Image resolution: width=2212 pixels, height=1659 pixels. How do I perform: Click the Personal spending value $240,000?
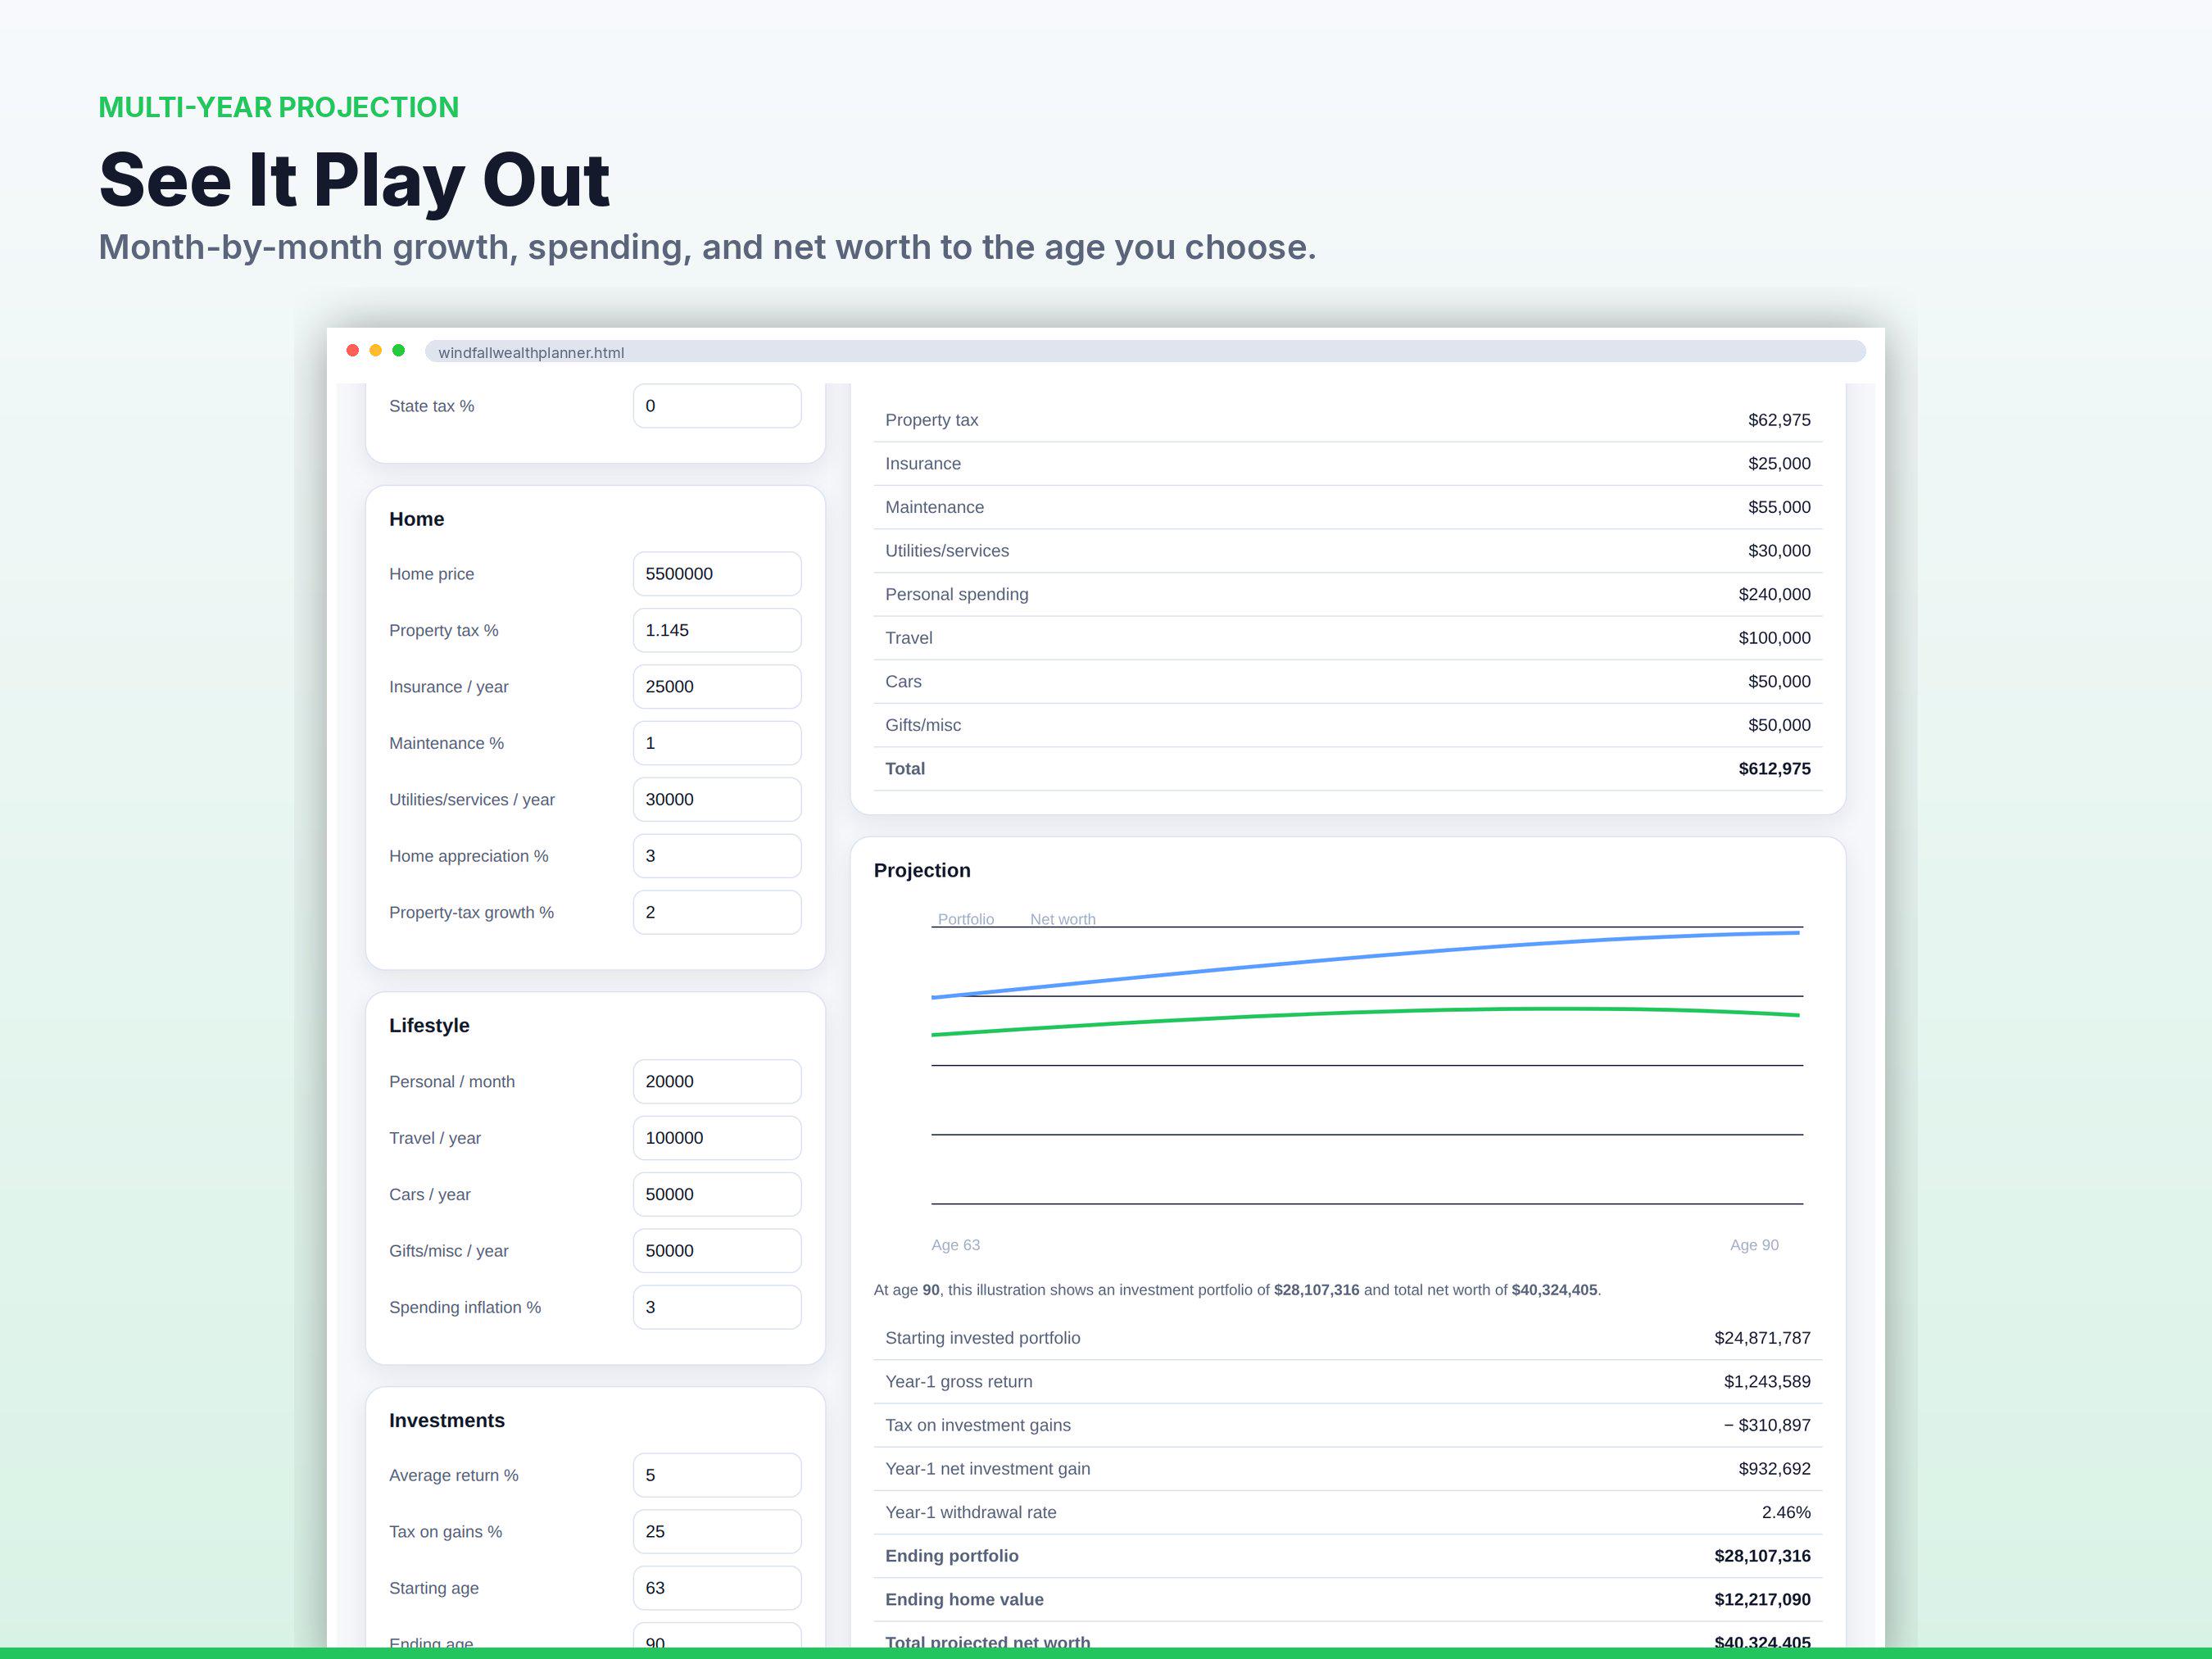click(x=1774, y=594)
